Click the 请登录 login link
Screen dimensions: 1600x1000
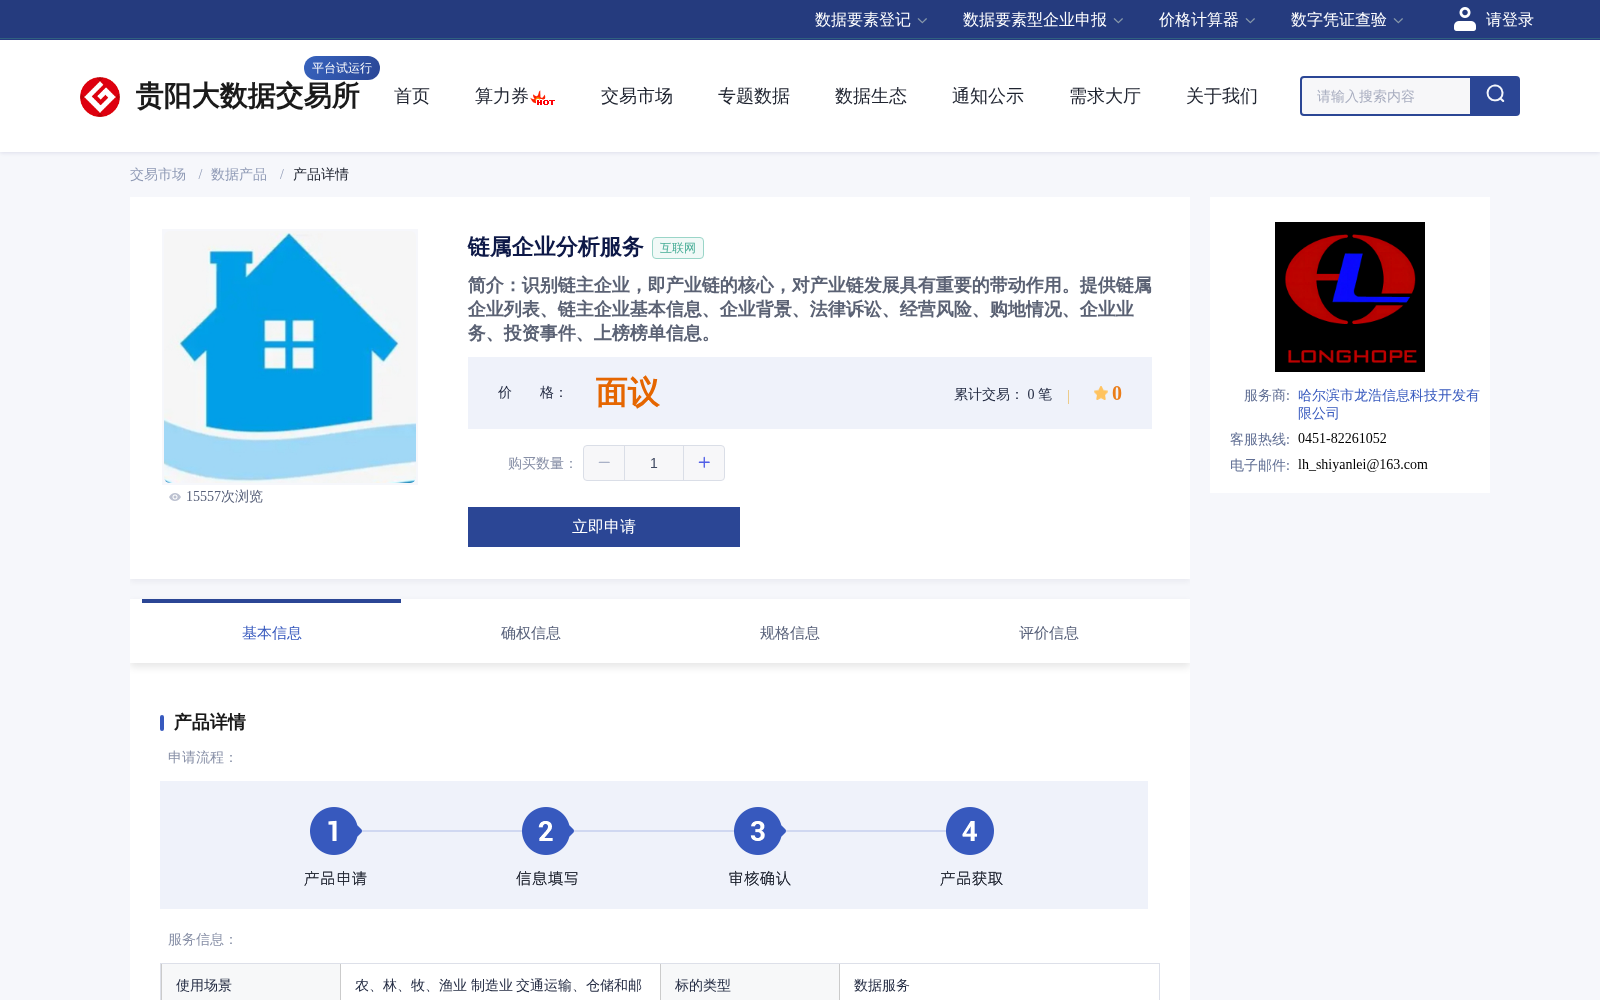(x=1509, y=20)
